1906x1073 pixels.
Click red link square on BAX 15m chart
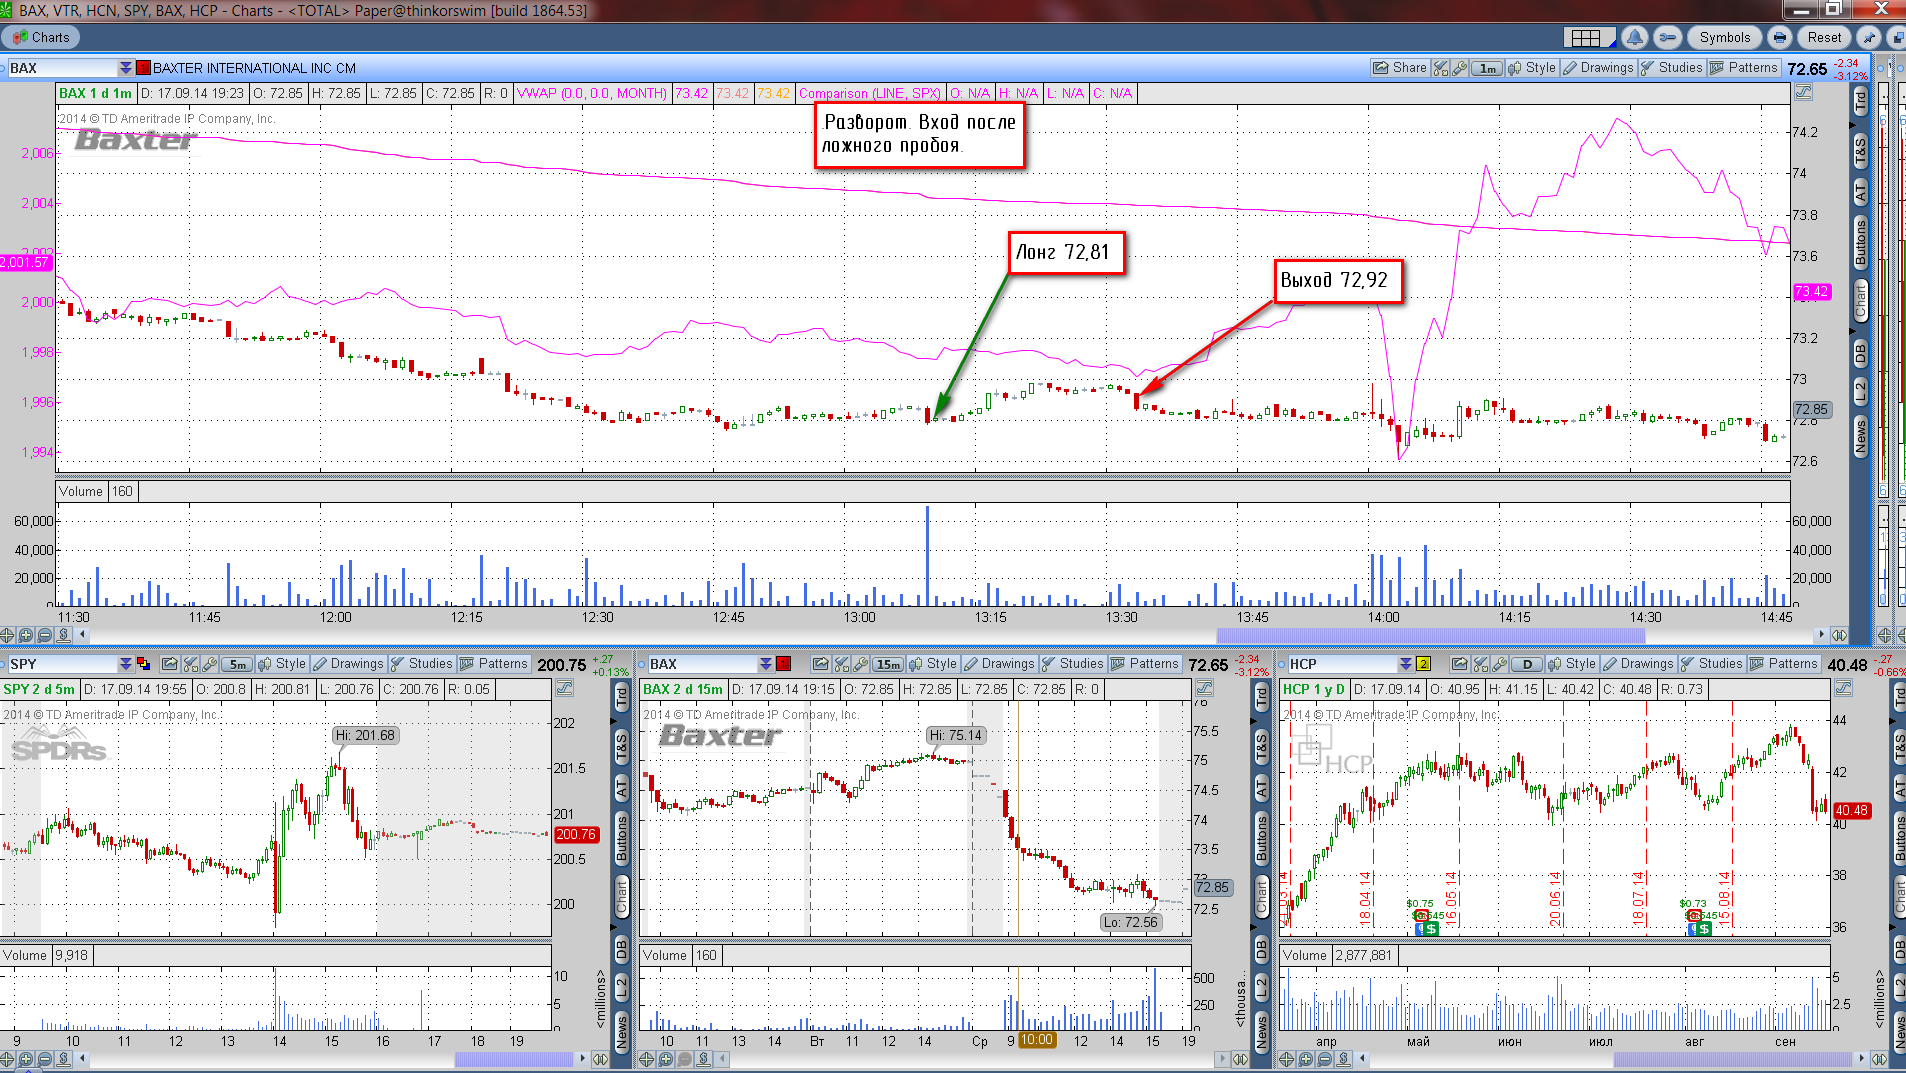[x=783, y=664]
